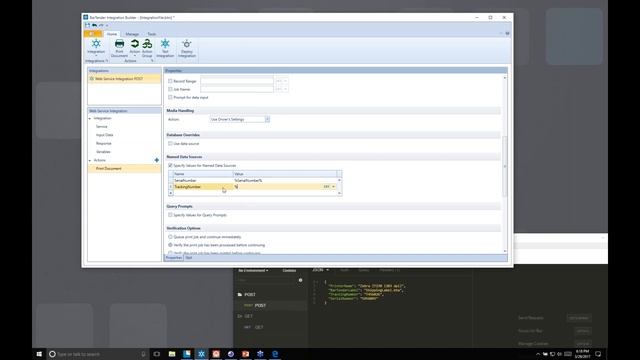Viewport: 640px width, 360px height.
Task: Select GET request in background window sidebar
Action: [259, 327]
